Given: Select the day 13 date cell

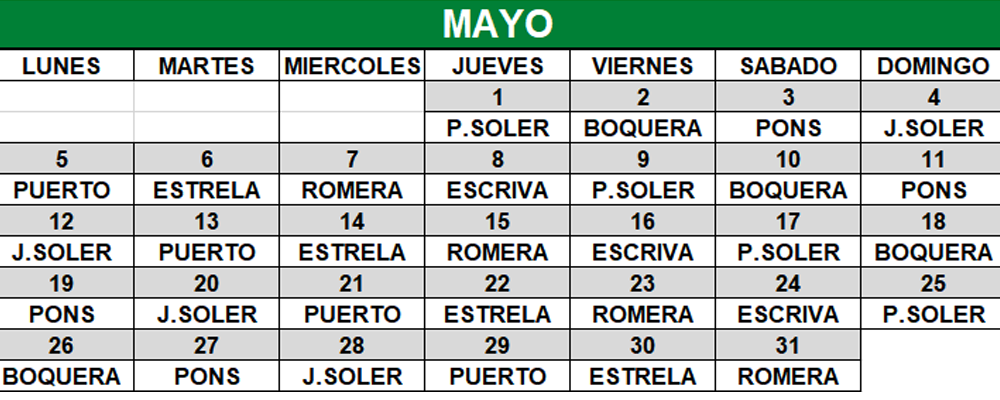Looking at the screenshot, I should coord(207,221).
